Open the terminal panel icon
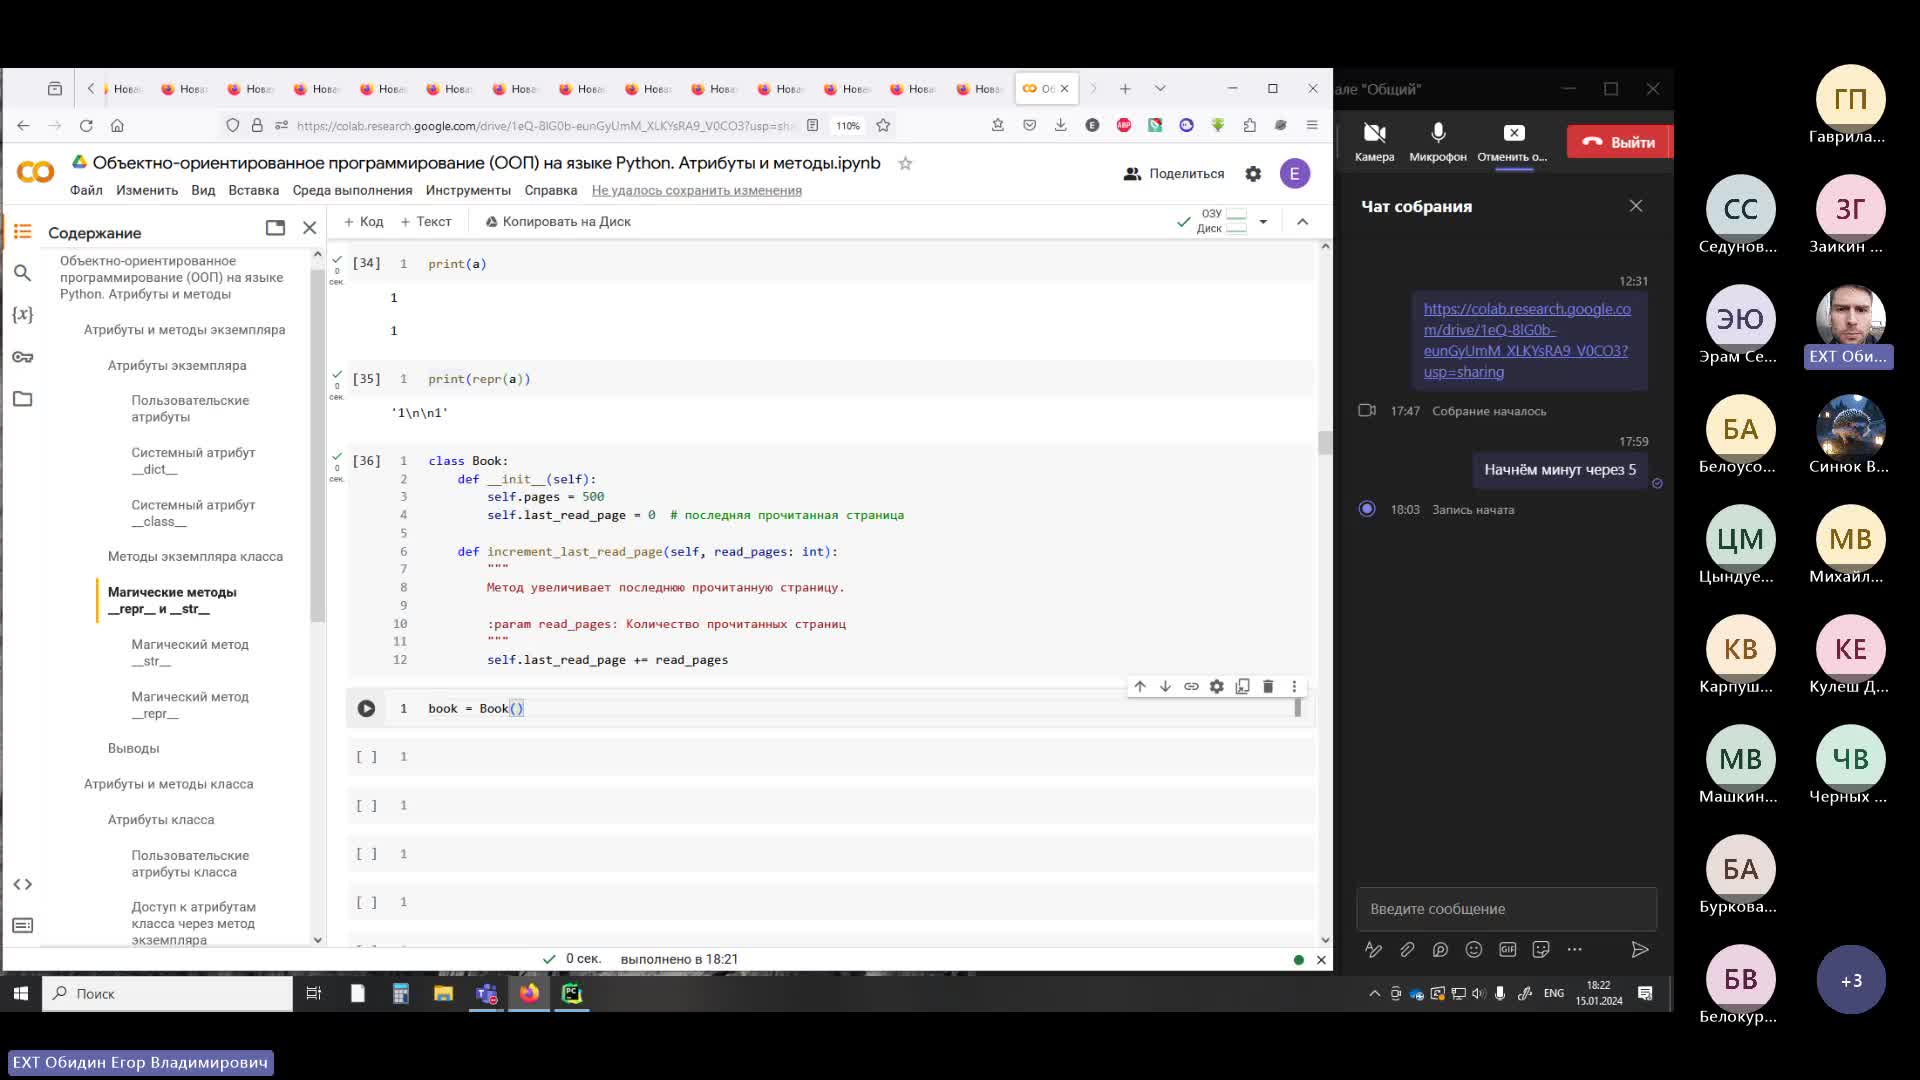This screenshot has width=1920, height=1080. point(22,925)
